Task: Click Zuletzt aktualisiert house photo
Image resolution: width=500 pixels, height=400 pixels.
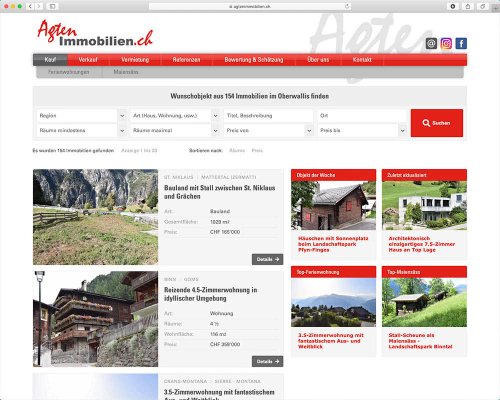Action: tap(424, 205)
